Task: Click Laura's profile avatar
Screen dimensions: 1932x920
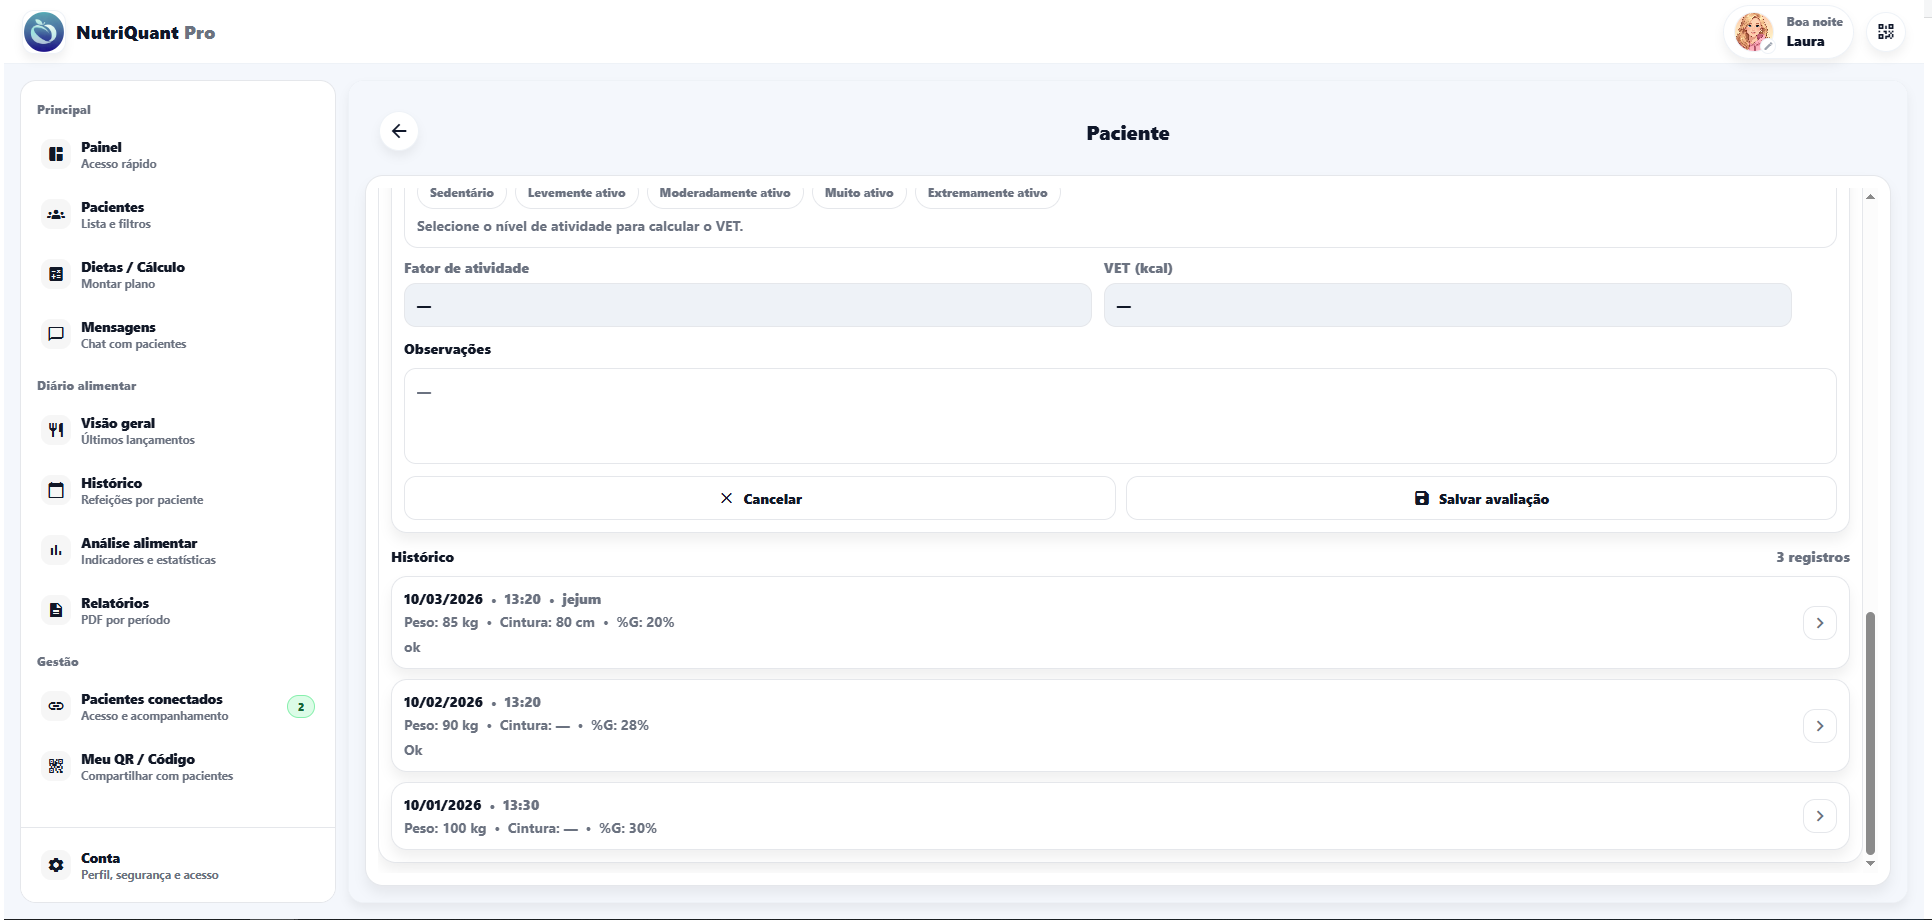Action: click(x=1753, y=32)
